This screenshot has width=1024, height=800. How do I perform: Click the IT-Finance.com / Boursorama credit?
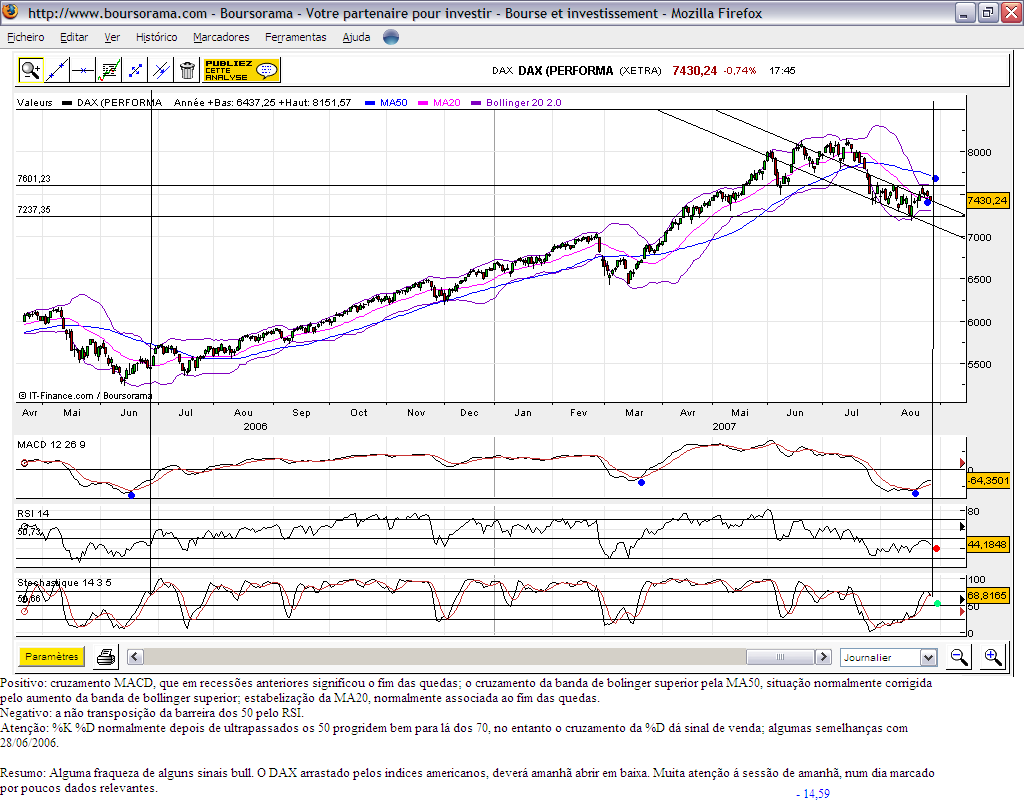(86, 396)
